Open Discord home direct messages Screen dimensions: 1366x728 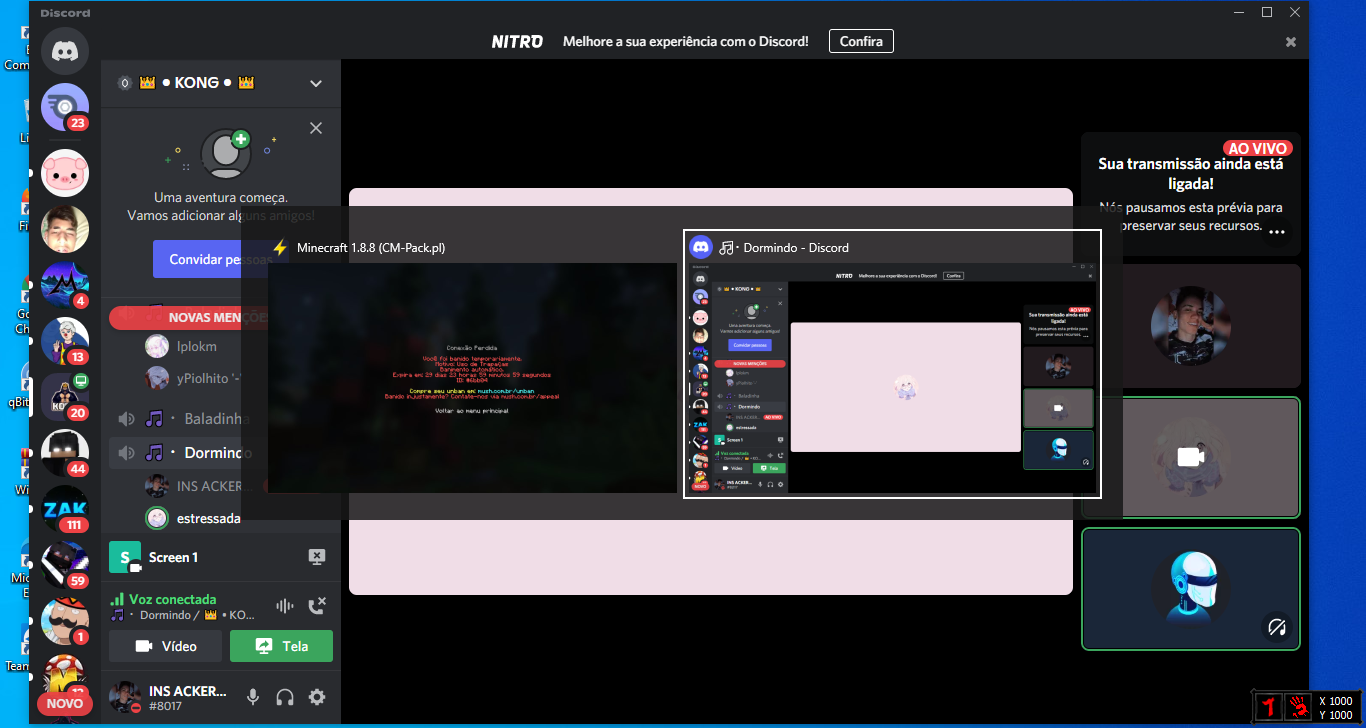pyautogui.click(x=65, y=52)
